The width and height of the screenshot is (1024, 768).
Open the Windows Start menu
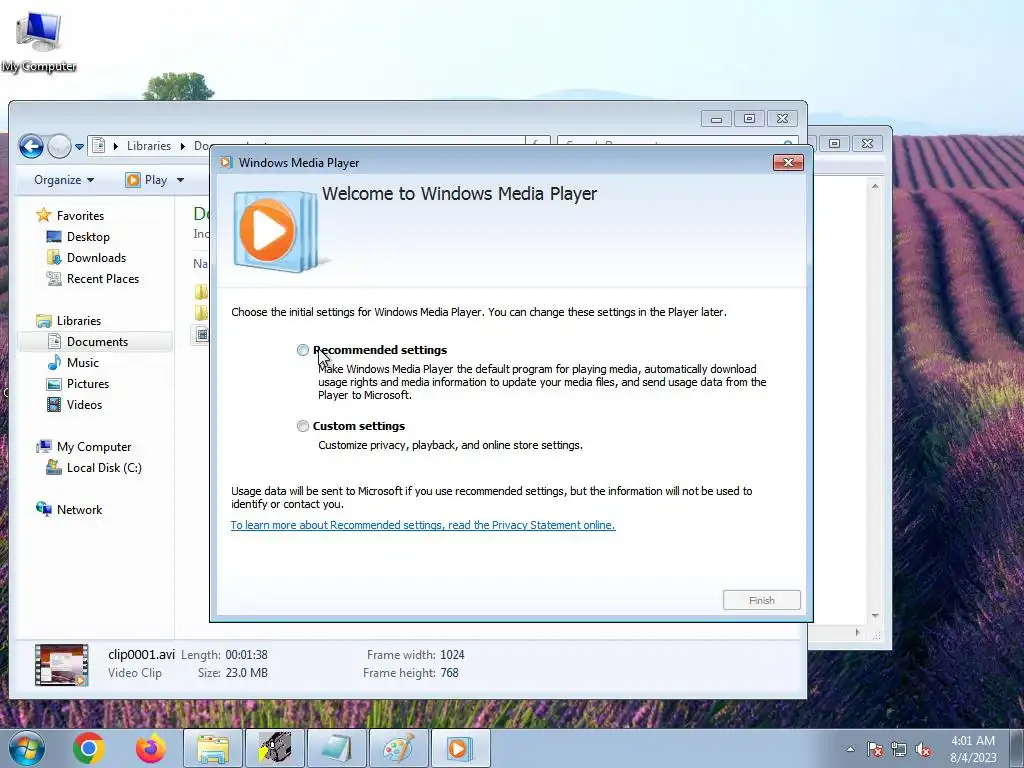coord(27,748)
